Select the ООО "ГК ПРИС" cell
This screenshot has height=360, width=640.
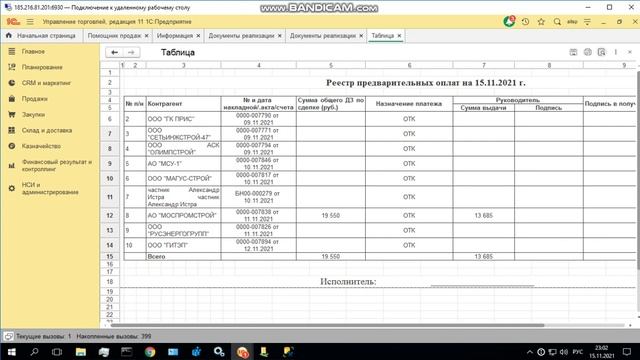click(183, 119)
